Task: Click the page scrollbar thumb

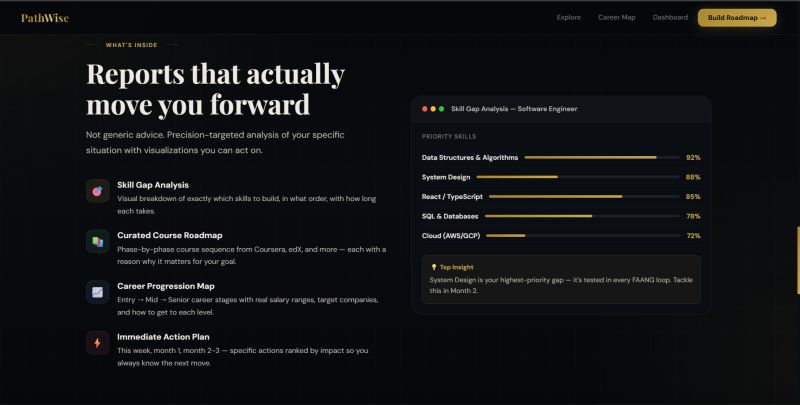Action: tap(798, 260)
